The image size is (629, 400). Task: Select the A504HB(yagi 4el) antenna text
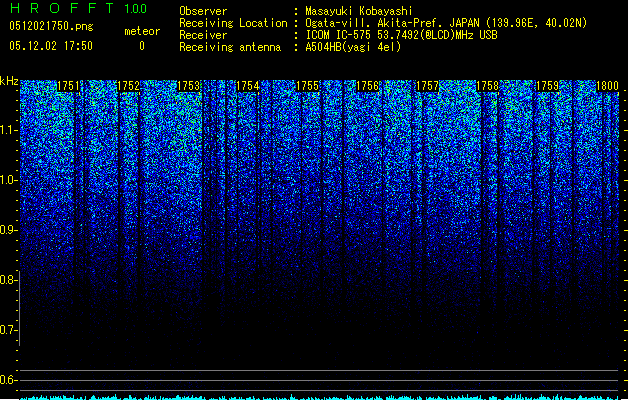click(x=353, y=47)
